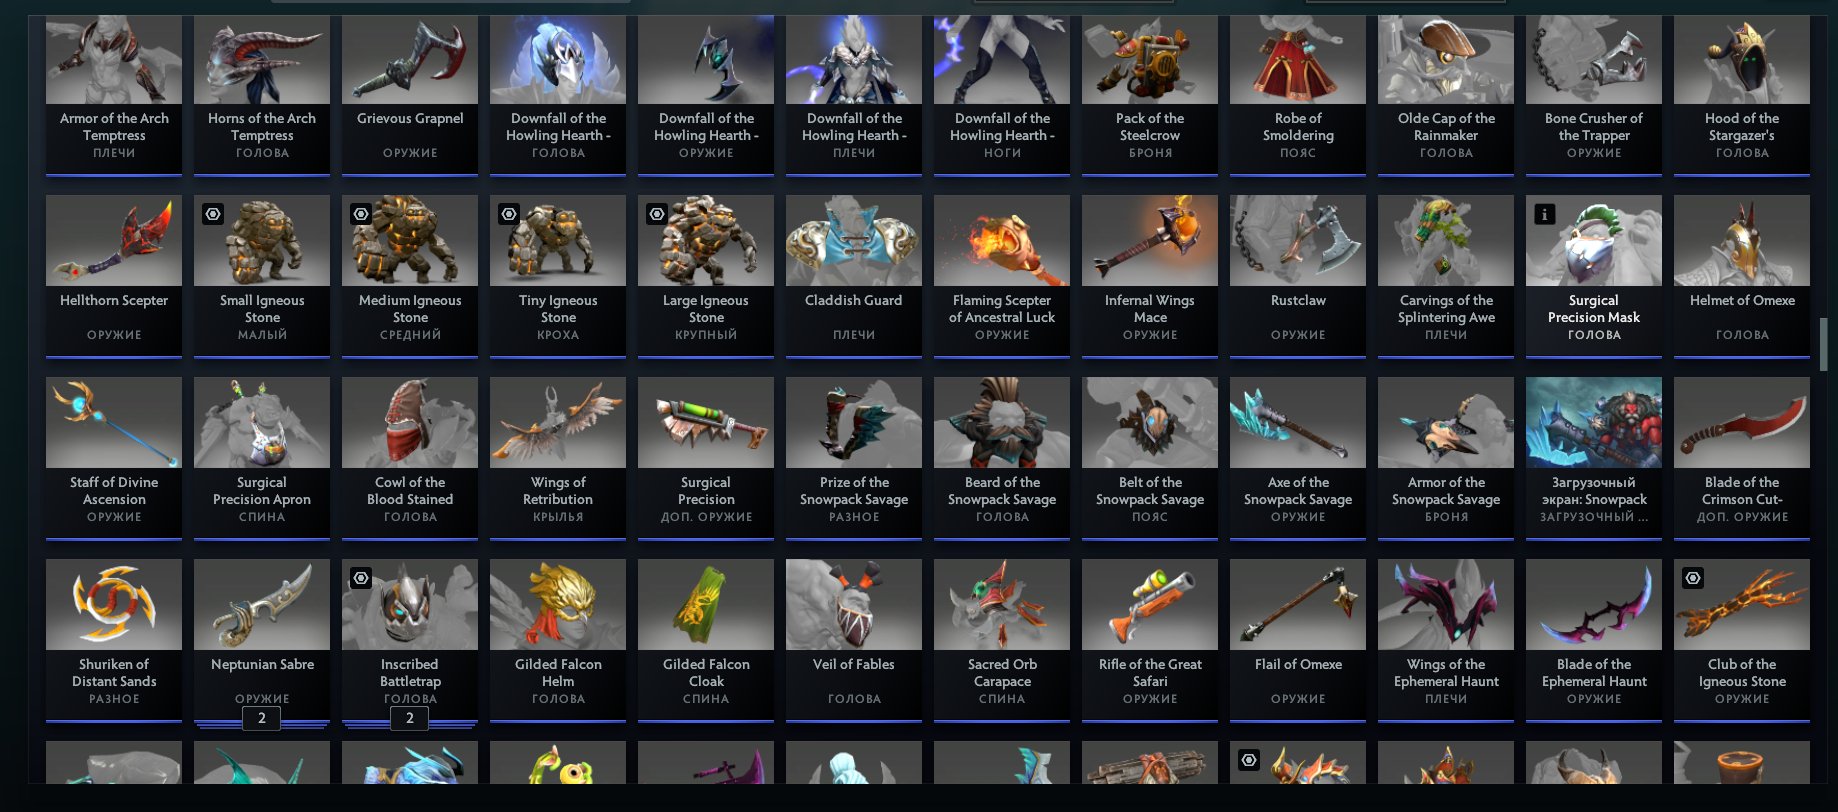Select the Shuriken of Distant Sands item

point(114,640)
